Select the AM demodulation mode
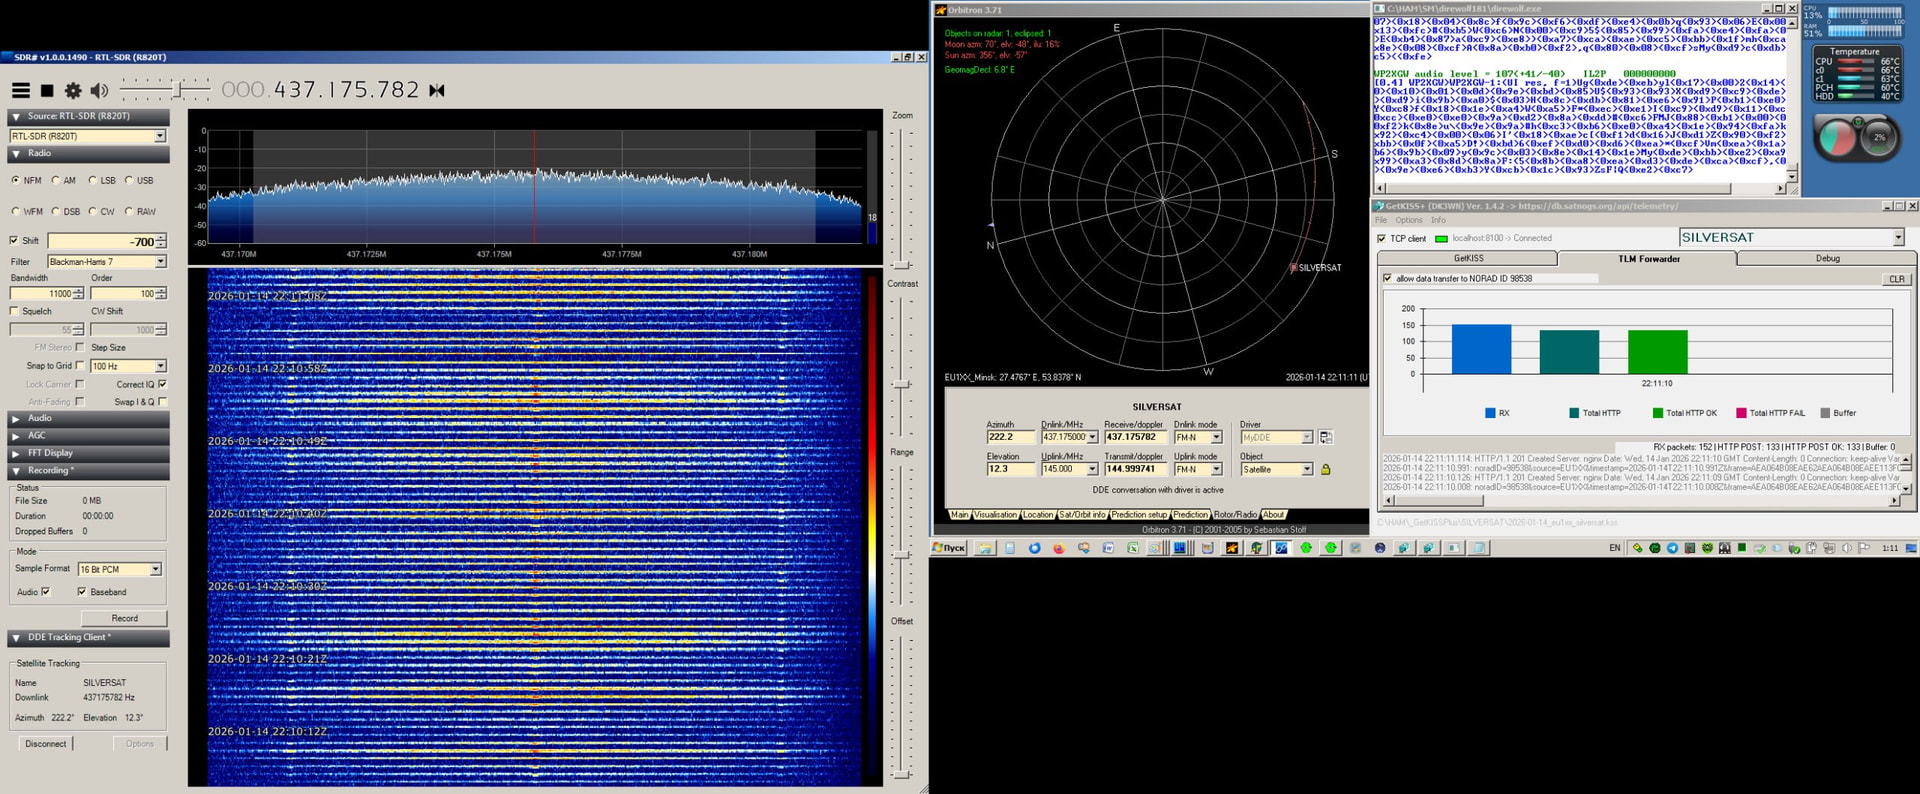This screenshot has width=1920, height=794. [x=56, y=181]
